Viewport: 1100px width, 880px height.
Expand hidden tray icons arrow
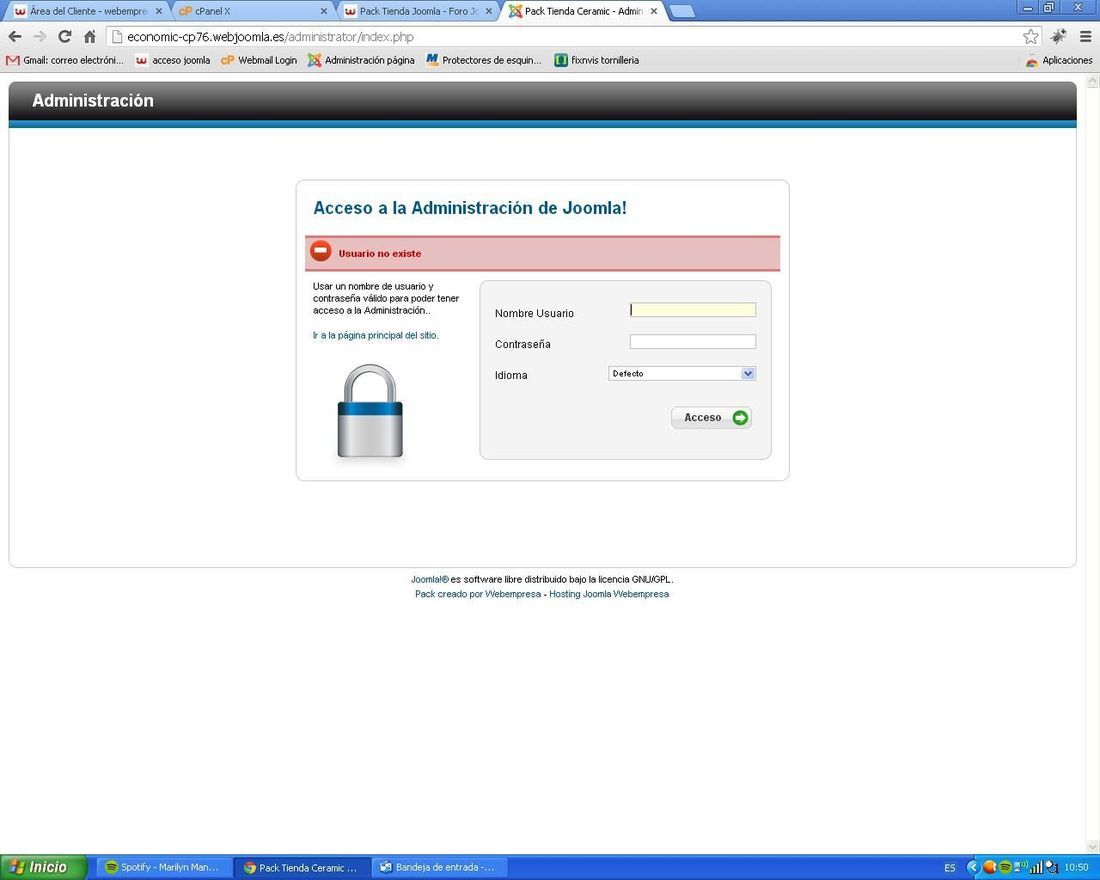pos(972,867)
